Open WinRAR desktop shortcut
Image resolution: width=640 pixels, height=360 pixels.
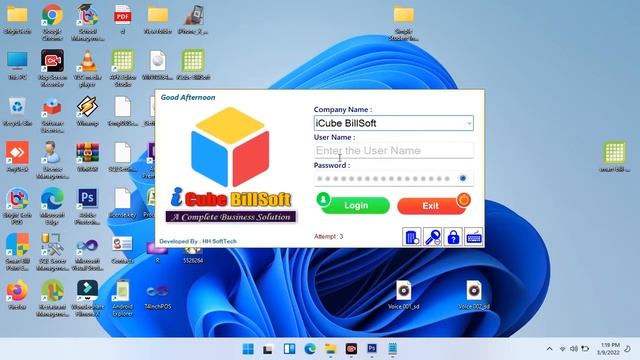(87, 157)
